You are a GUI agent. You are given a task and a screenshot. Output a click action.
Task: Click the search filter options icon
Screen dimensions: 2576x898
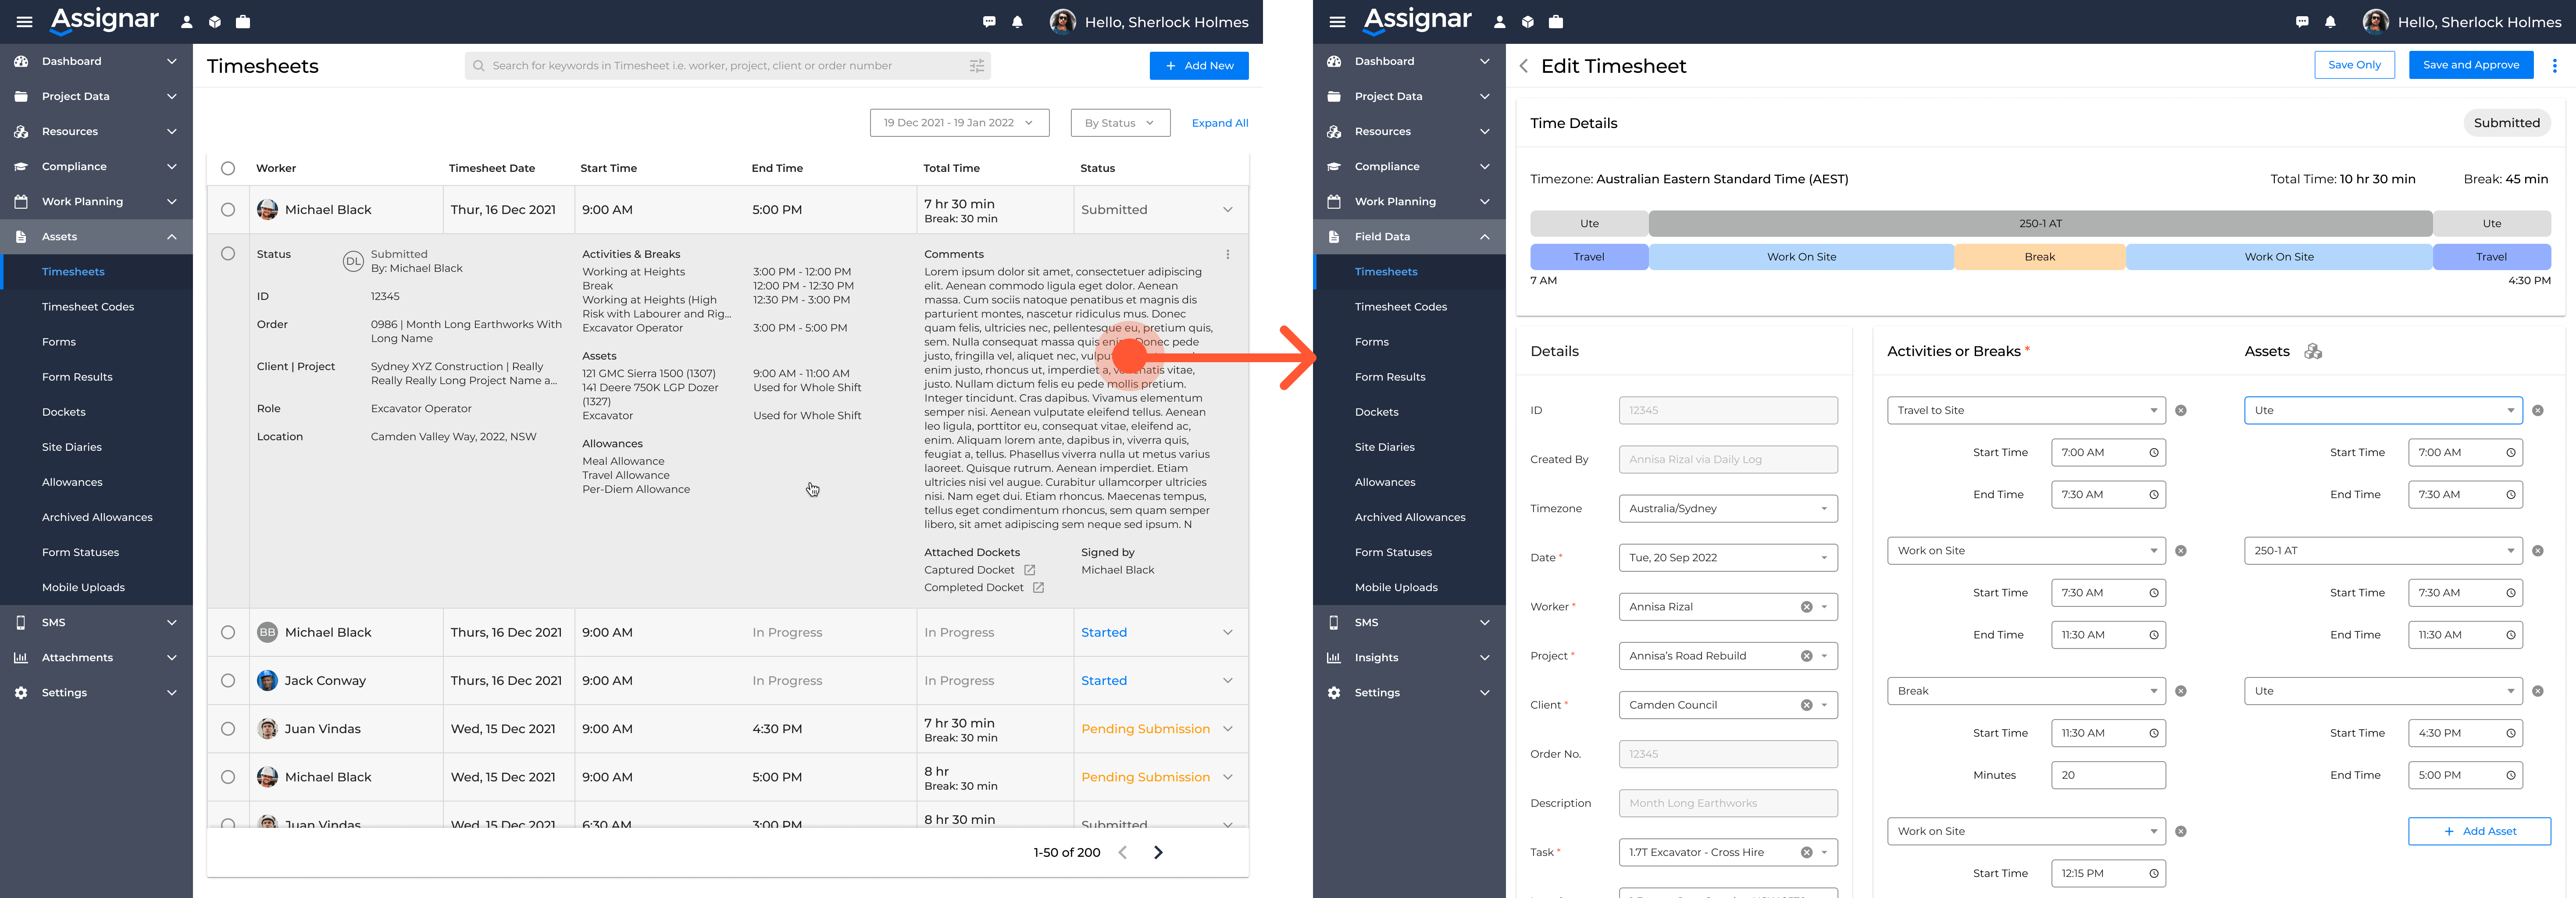pos(976,66)
